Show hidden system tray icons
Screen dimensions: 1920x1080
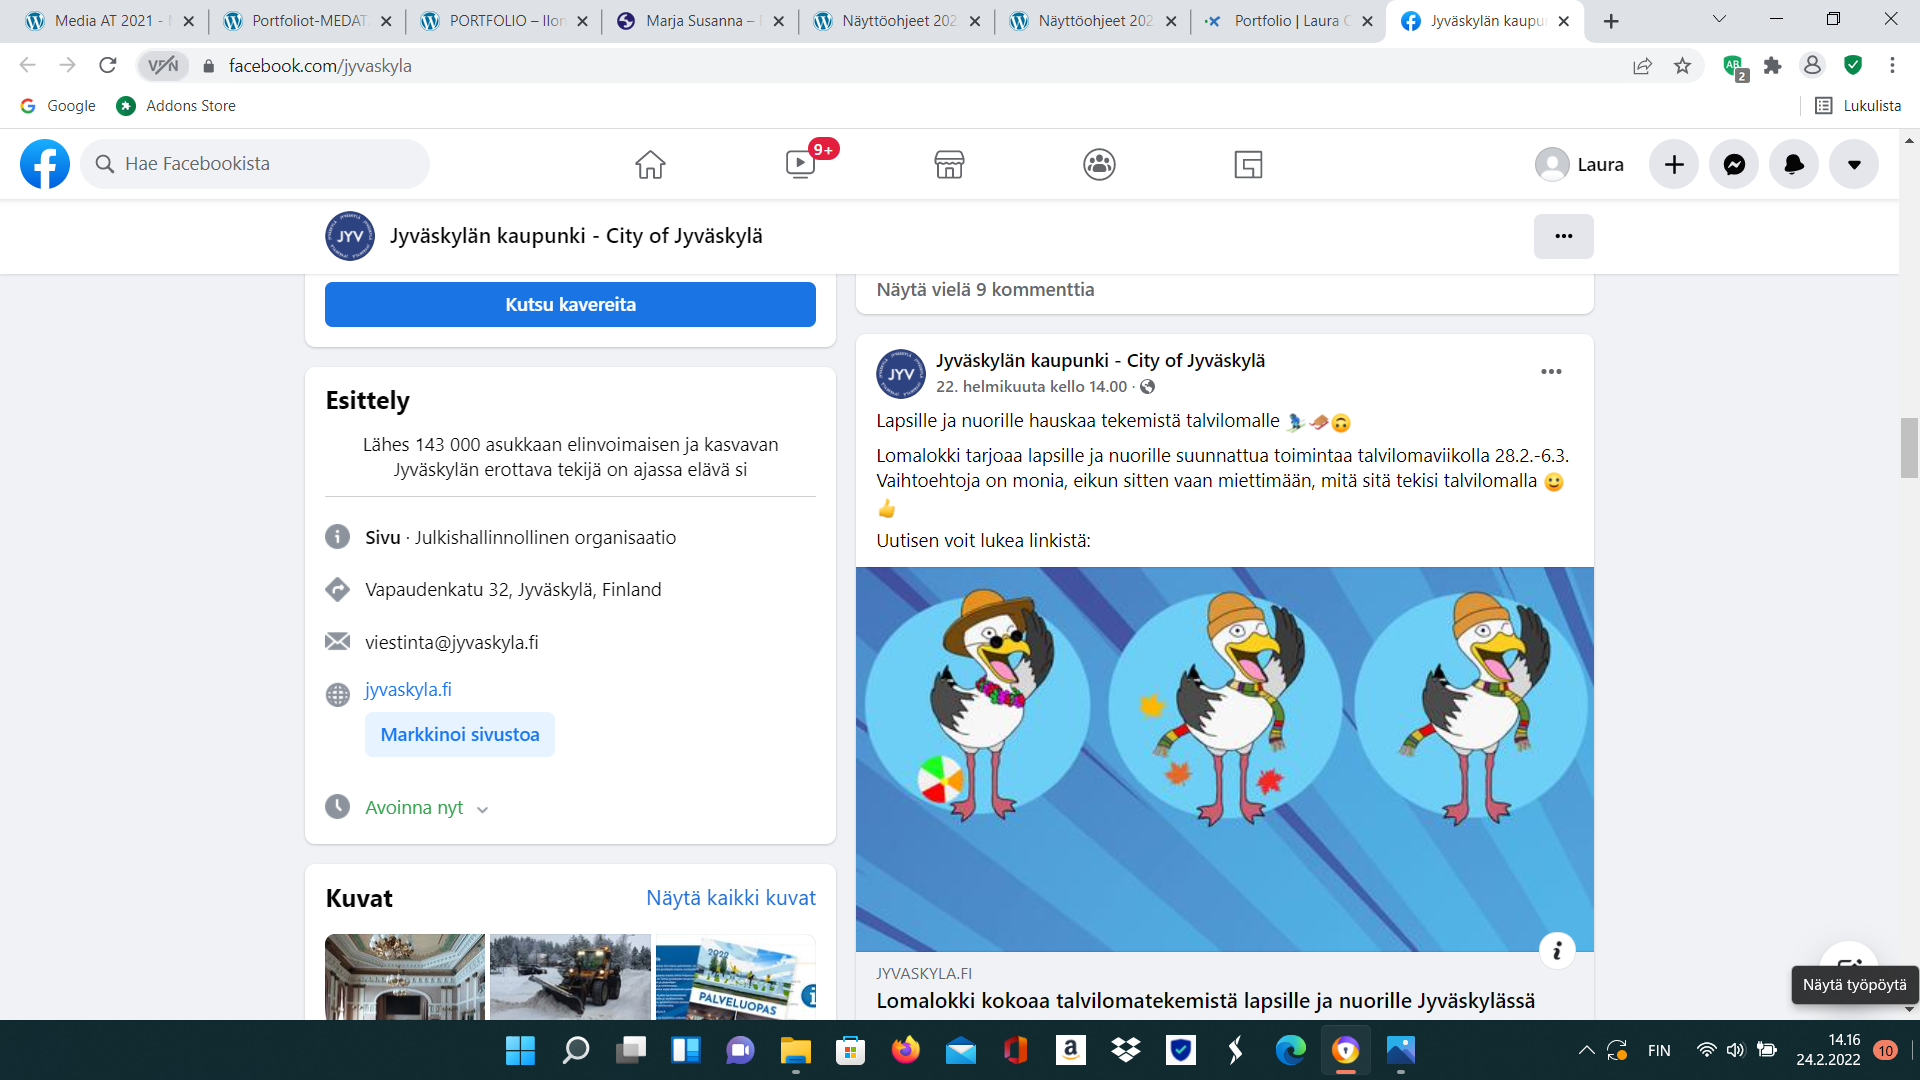[x=1587, y=1050]
